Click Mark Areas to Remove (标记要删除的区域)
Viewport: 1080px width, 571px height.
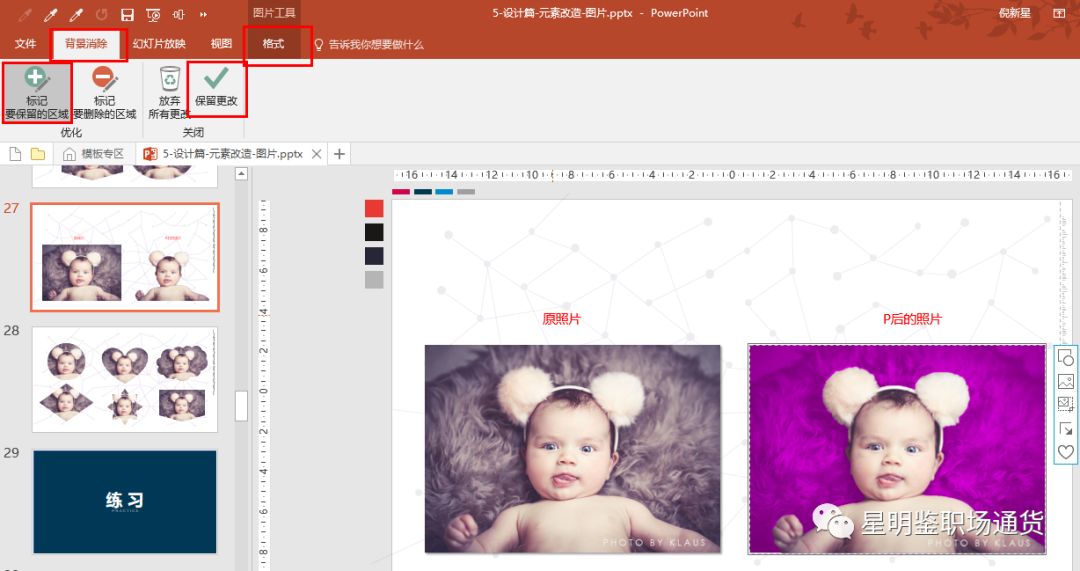pos(104,92)
